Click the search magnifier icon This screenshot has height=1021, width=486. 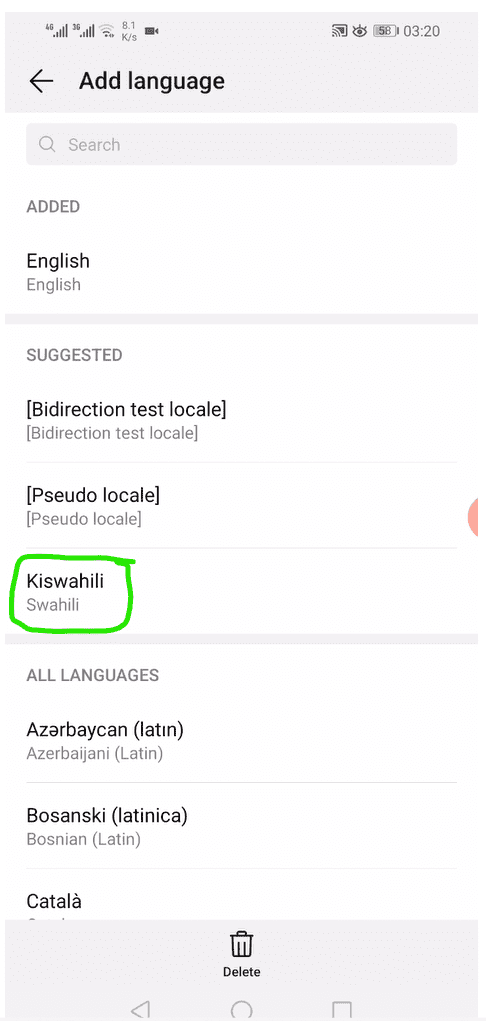[x=47, y=144]
